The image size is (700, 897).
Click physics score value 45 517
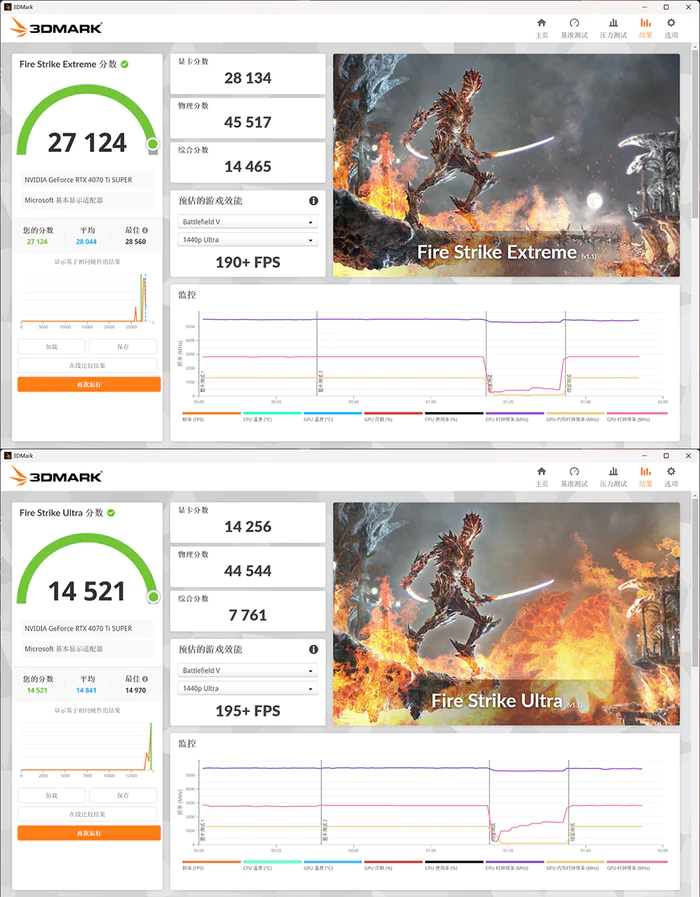click(248, 122)
